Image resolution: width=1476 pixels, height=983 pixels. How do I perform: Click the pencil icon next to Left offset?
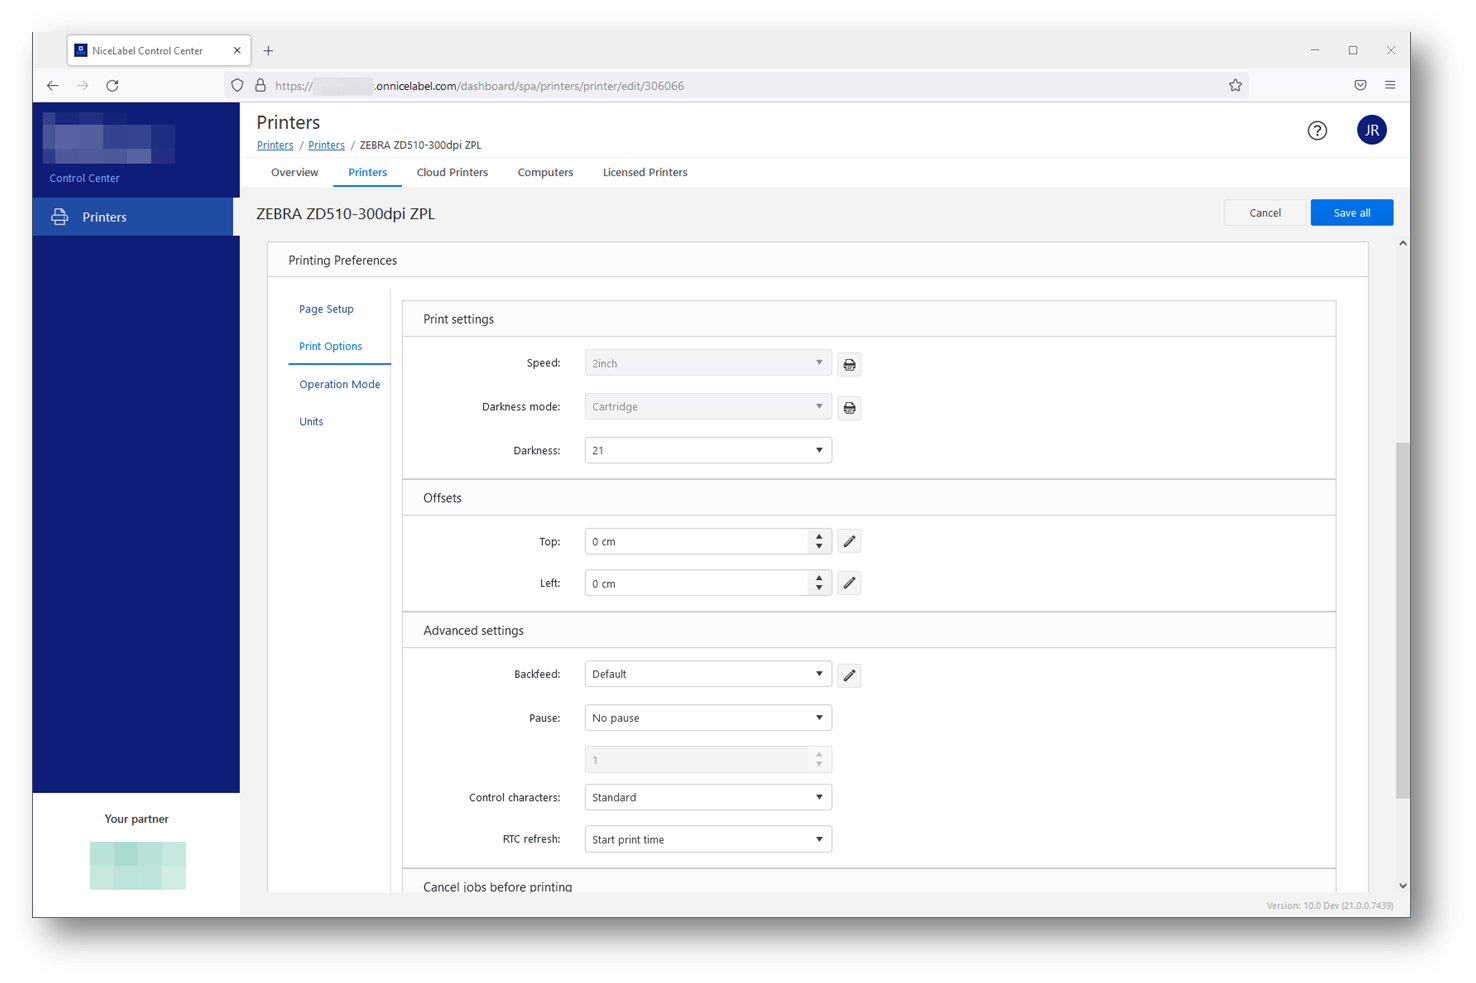849,583
